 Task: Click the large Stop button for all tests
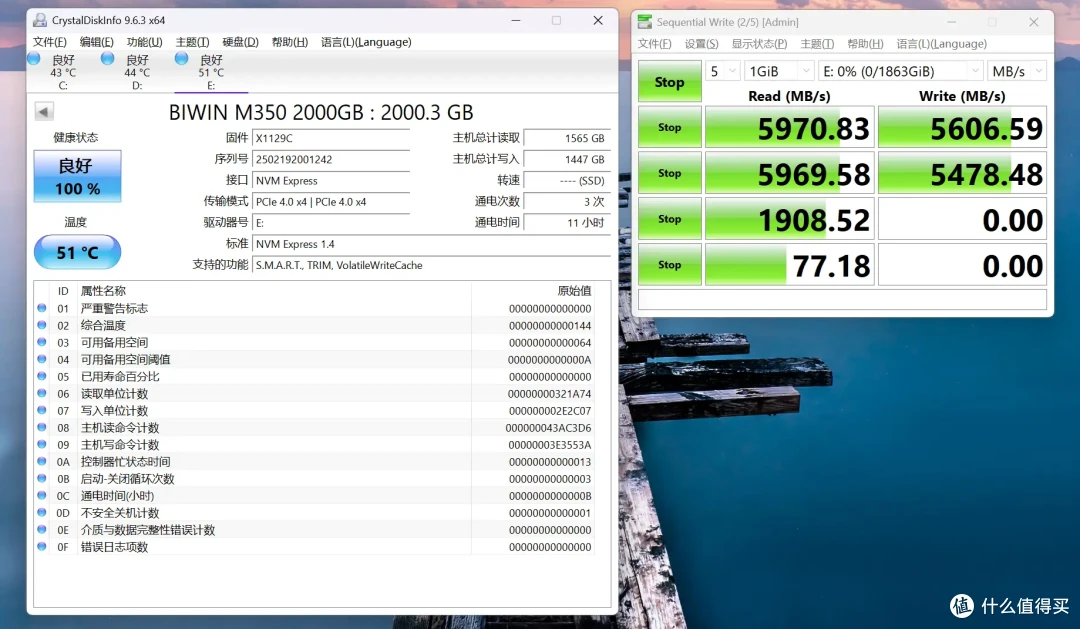pyautogui.click(x=669, y=81)
